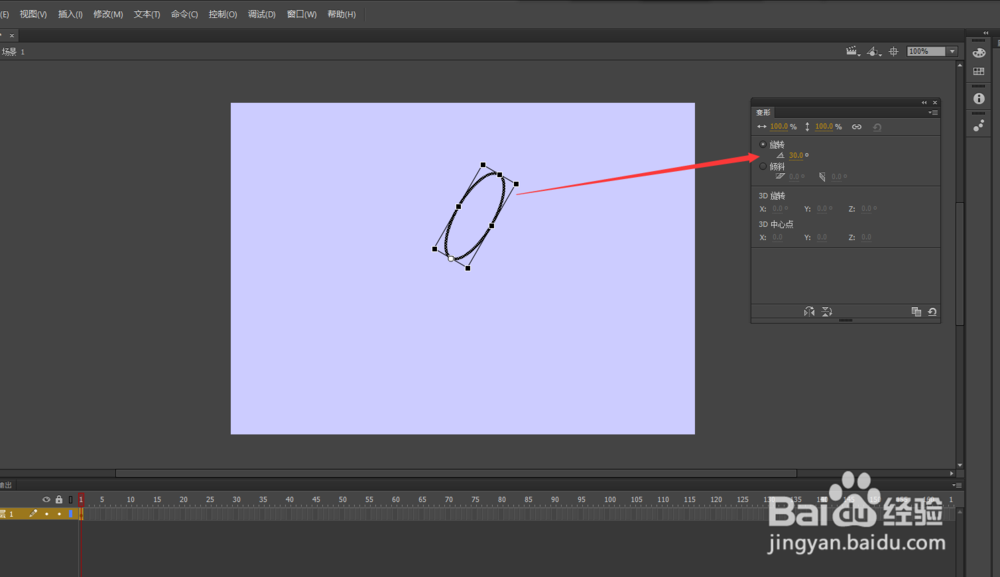Open the Transform panel options menu
Viewport: 1000px width, 577px height.
click(933, 113)
